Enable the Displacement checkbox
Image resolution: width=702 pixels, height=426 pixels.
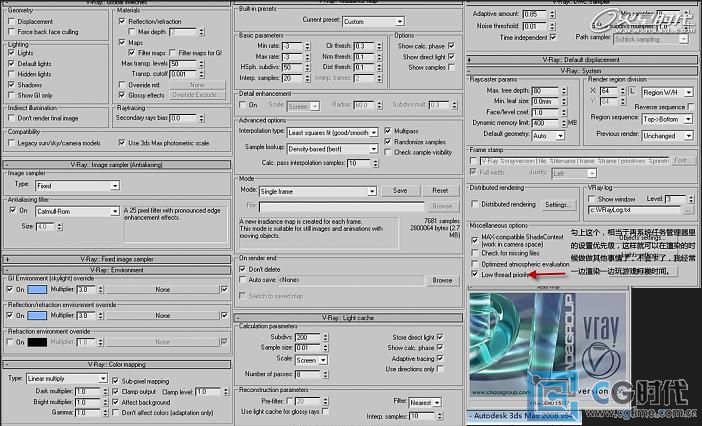(12, 21)
